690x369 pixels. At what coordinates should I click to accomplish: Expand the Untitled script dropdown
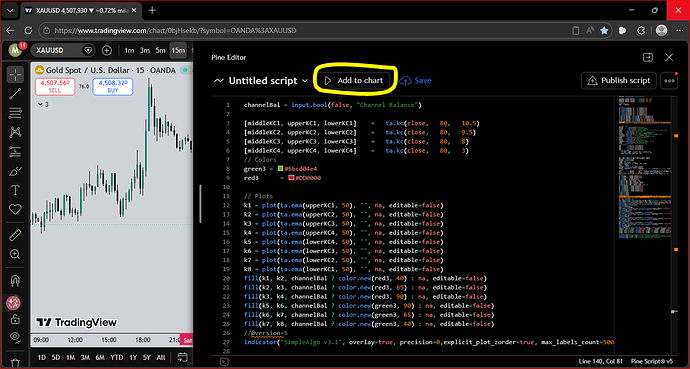click(305, 81)
